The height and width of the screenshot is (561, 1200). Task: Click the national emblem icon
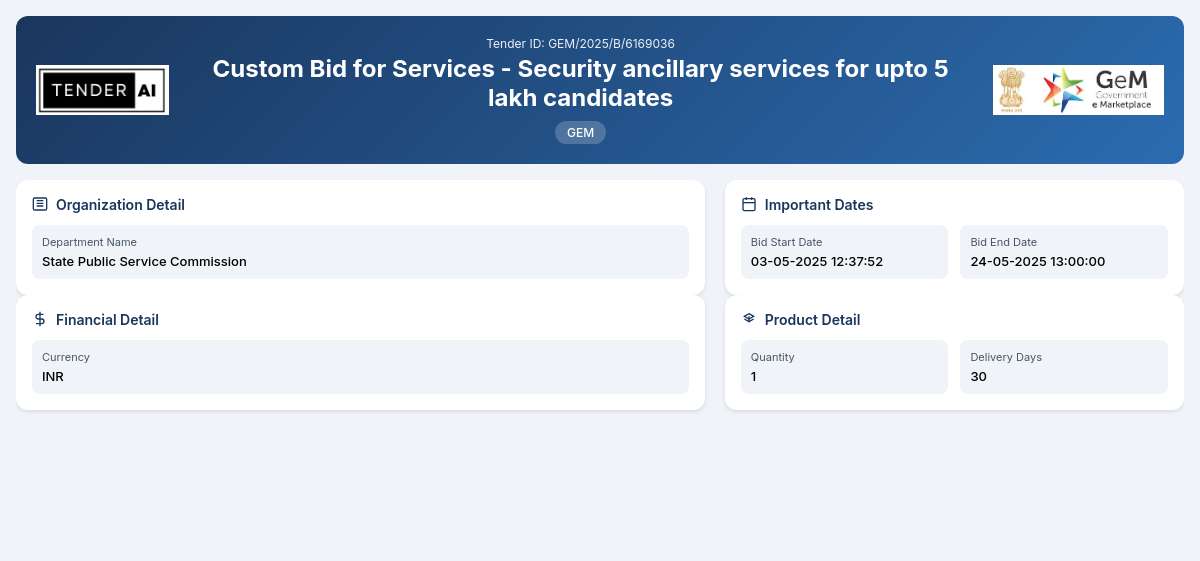click(x=1013, y=90)
